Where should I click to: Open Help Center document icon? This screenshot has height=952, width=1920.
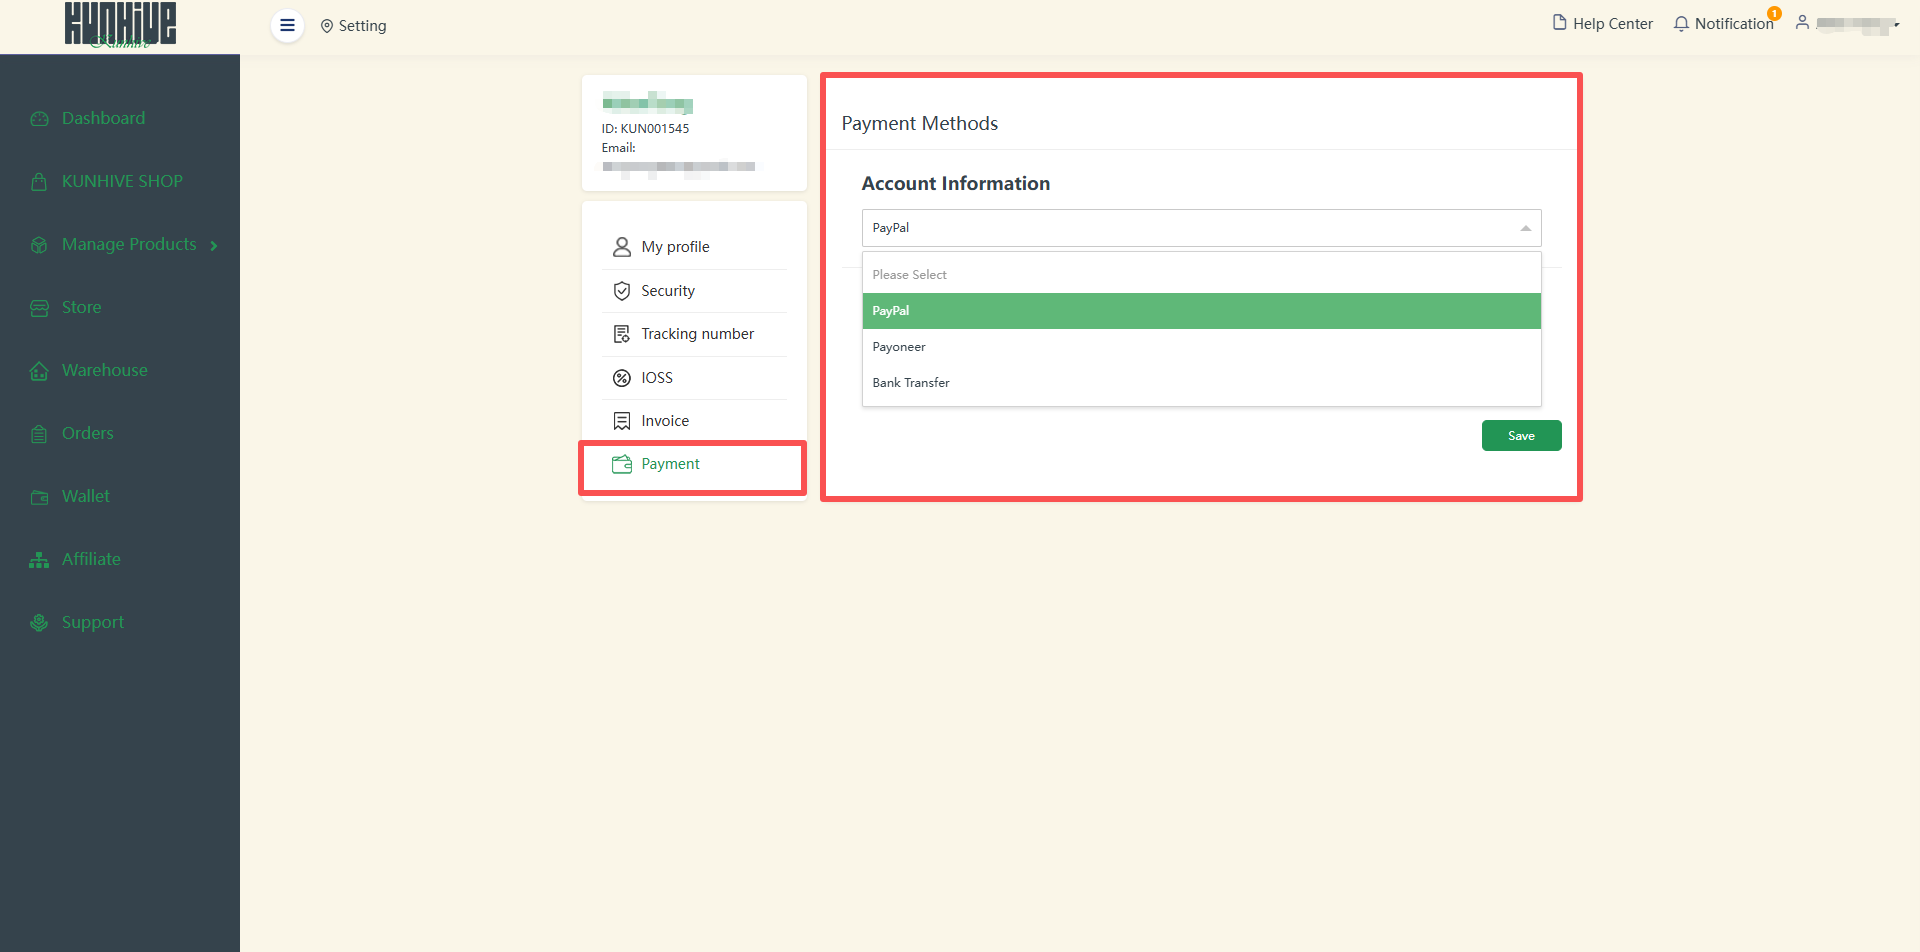pyautogui.click(x=1559, y=23)
